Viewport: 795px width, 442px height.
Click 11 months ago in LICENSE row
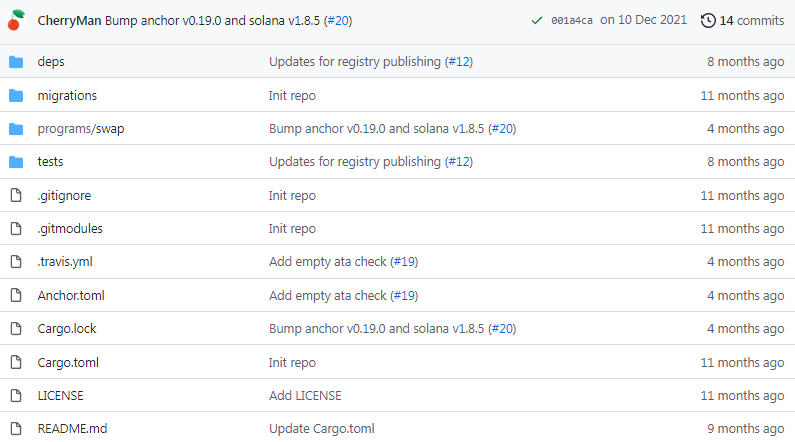point(742,395)
